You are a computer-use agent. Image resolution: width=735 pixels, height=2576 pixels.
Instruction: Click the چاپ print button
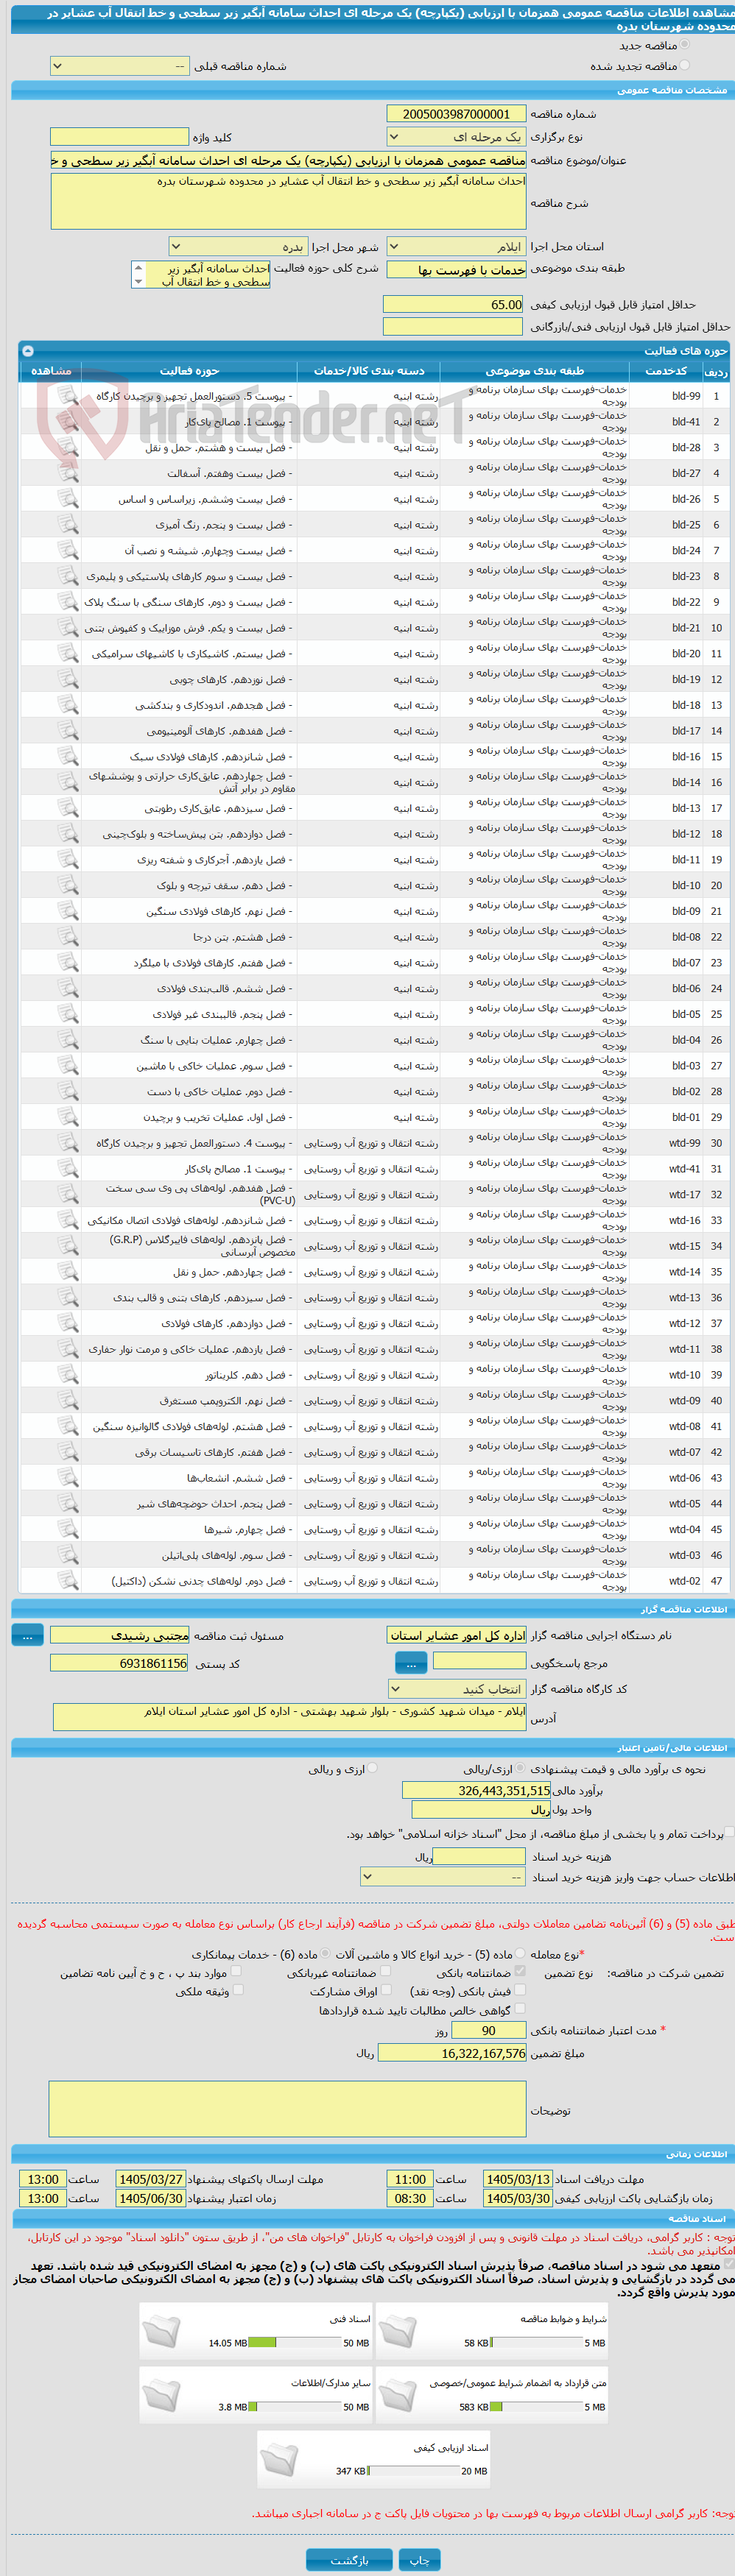point(419,2560)
